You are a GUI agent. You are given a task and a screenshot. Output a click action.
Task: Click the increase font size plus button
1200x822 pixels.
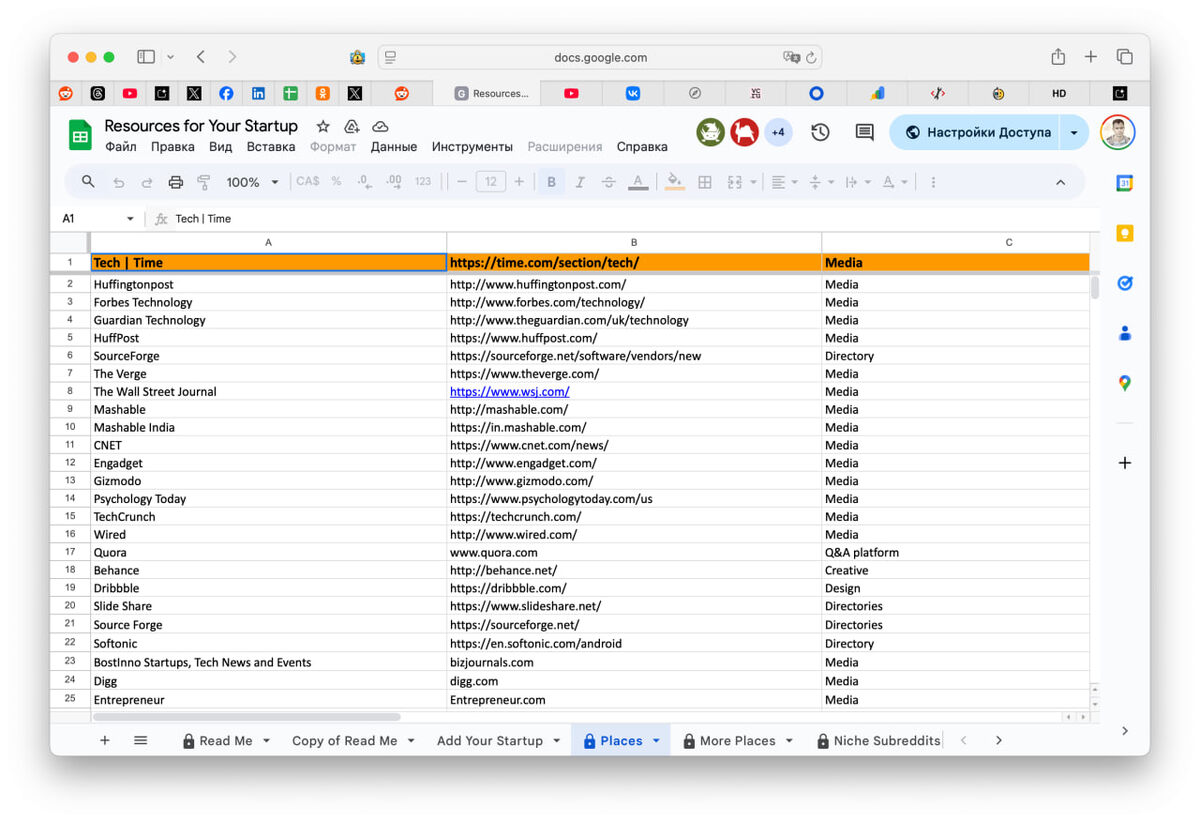(x=518, y=182)
